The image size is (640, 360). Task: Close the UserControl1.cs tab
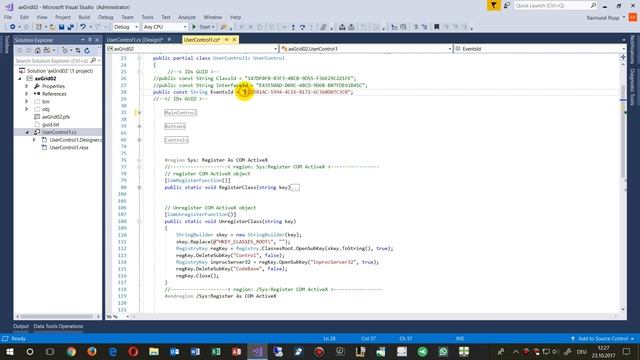pyautogui.click(x=234, y=40)
